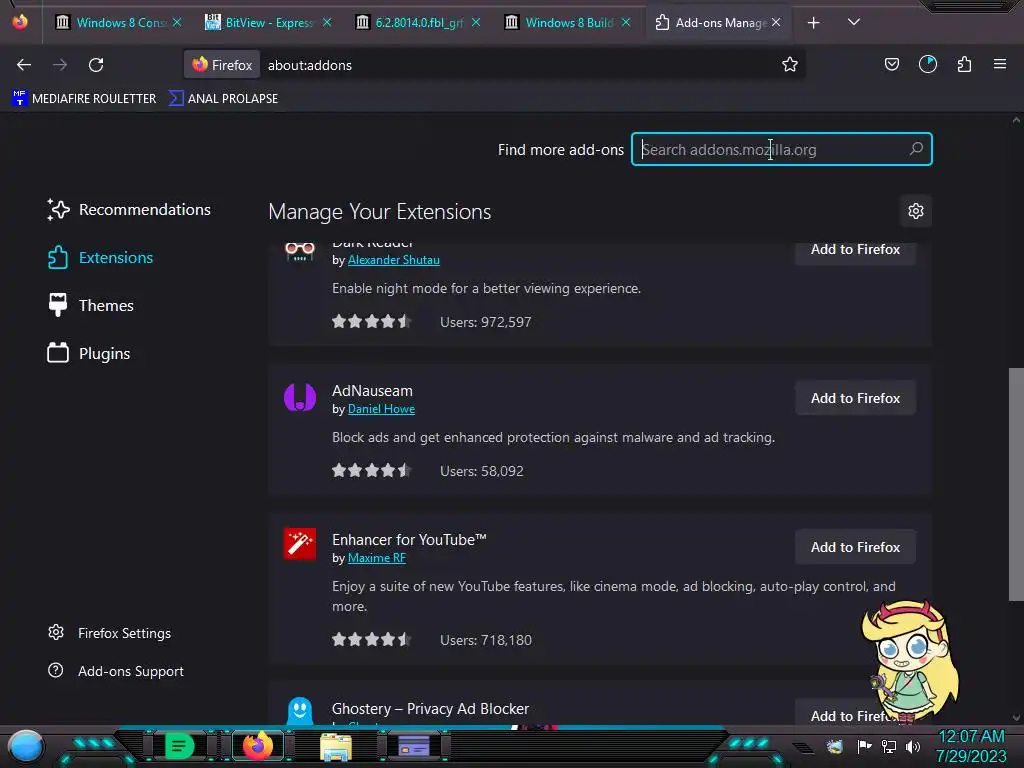Image resolution: width=1024 pixels, height=768 pixels.
Task: Open the MEDIAFIRE ROULETTER bookmark
Action: 84,99
